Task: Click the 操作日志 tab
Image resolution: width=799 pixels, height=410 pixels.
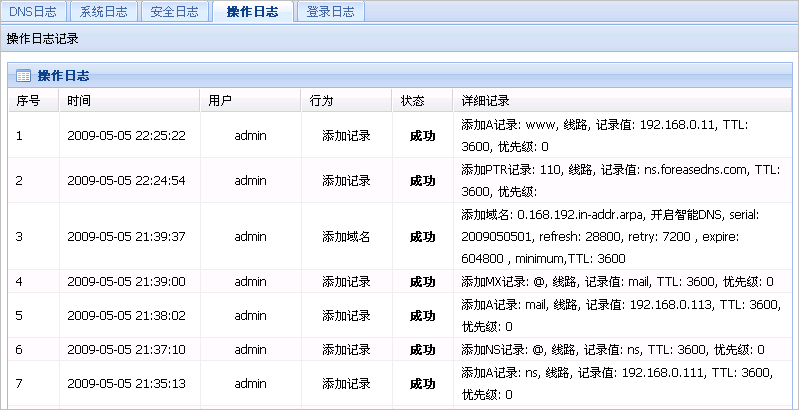Action: tap(252, 12)
